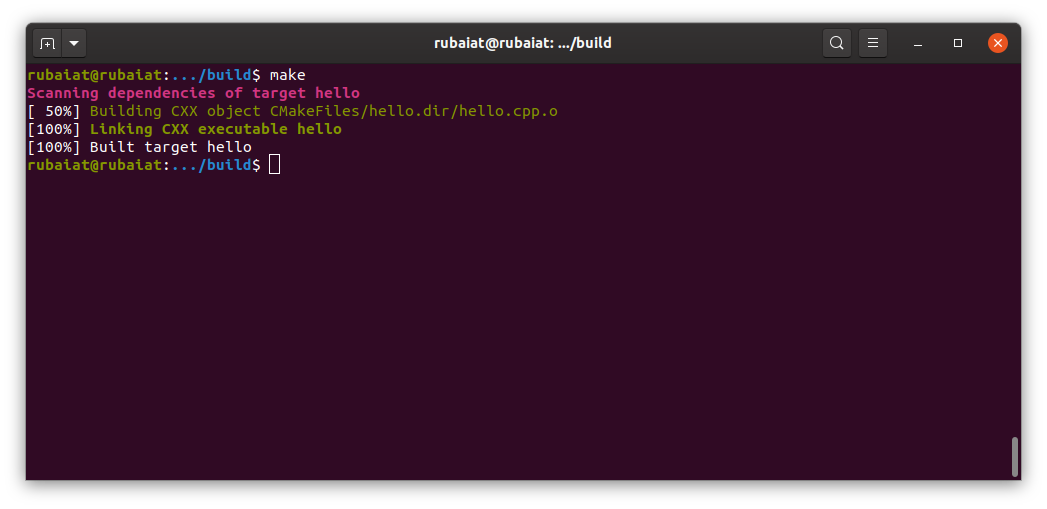
Task: Click the terminal scrollbar thumb
Action: pos(1014,456)
